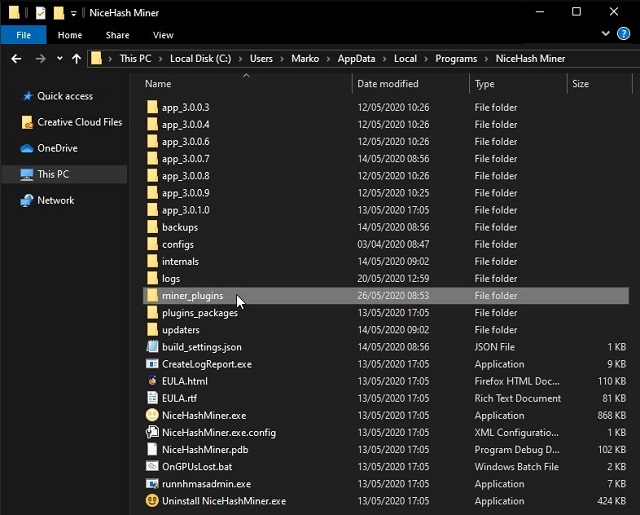Click the address bar folder icon
This screenshot has height=515, width=640.
pos(96,58)
